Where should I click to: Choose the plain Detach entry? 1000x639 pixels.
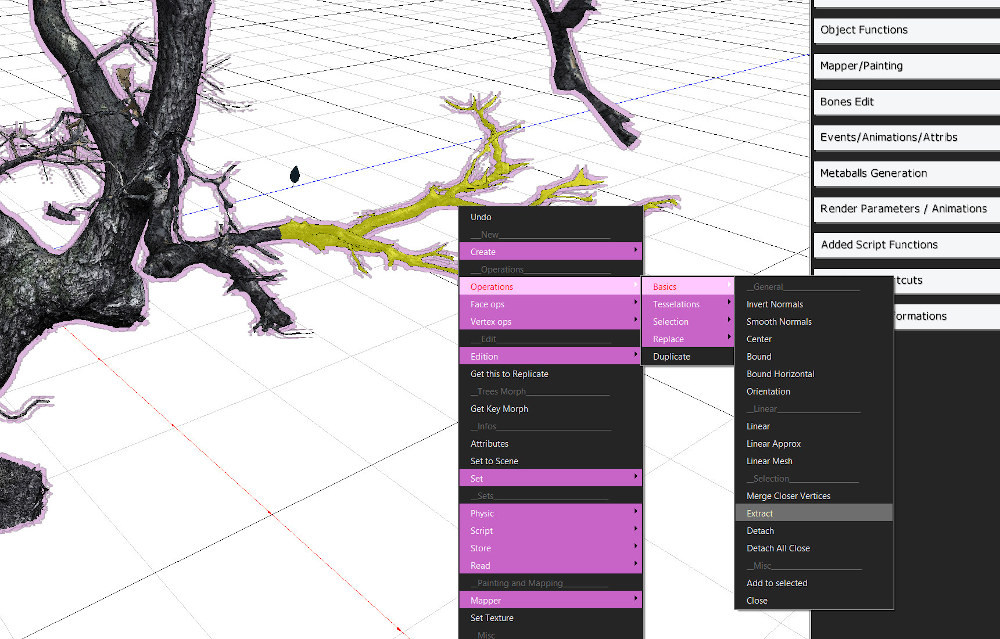(814, 531)
